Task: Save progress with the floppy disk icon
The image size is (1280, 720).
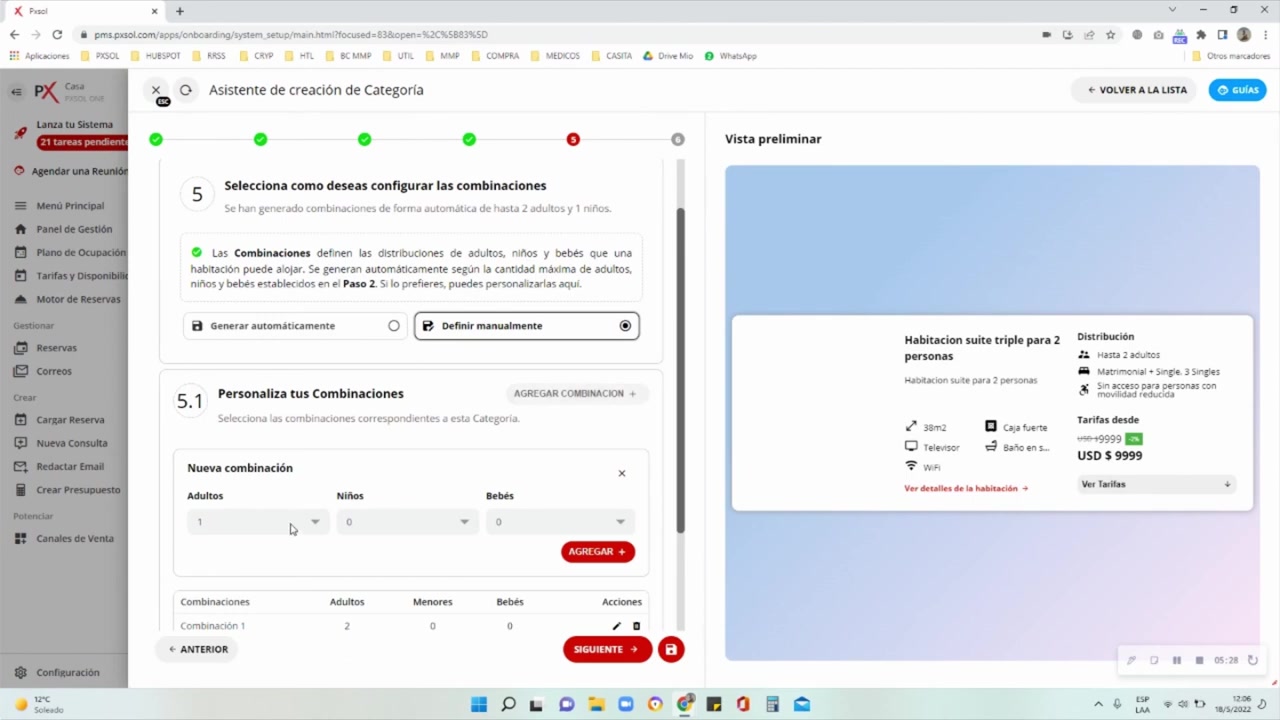Action: pos(670,649)
